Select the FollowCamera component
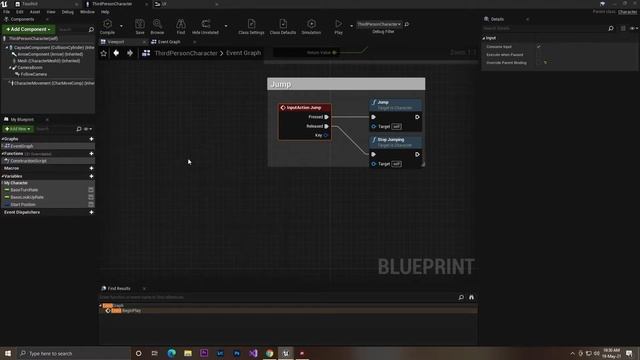Screen dimensions: 640x360 tap(34, 74)
